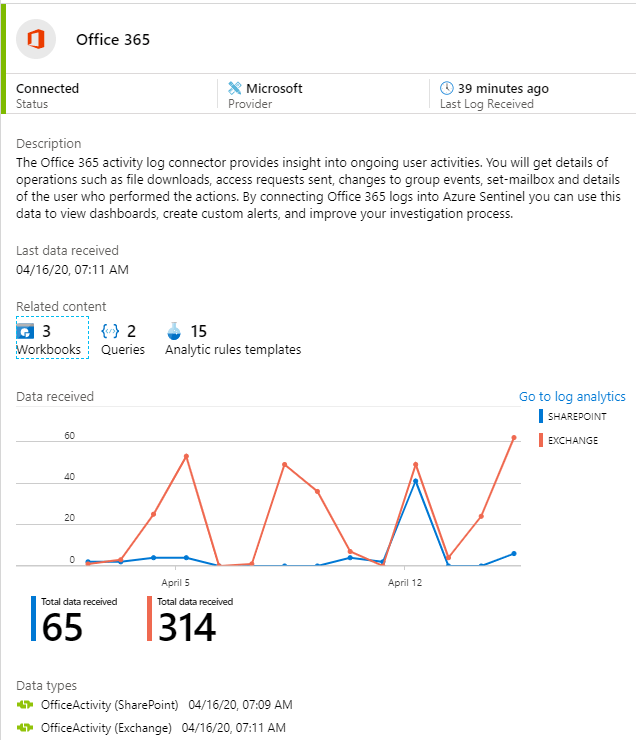Click the Analytic rules flask icon

(174, 330)
